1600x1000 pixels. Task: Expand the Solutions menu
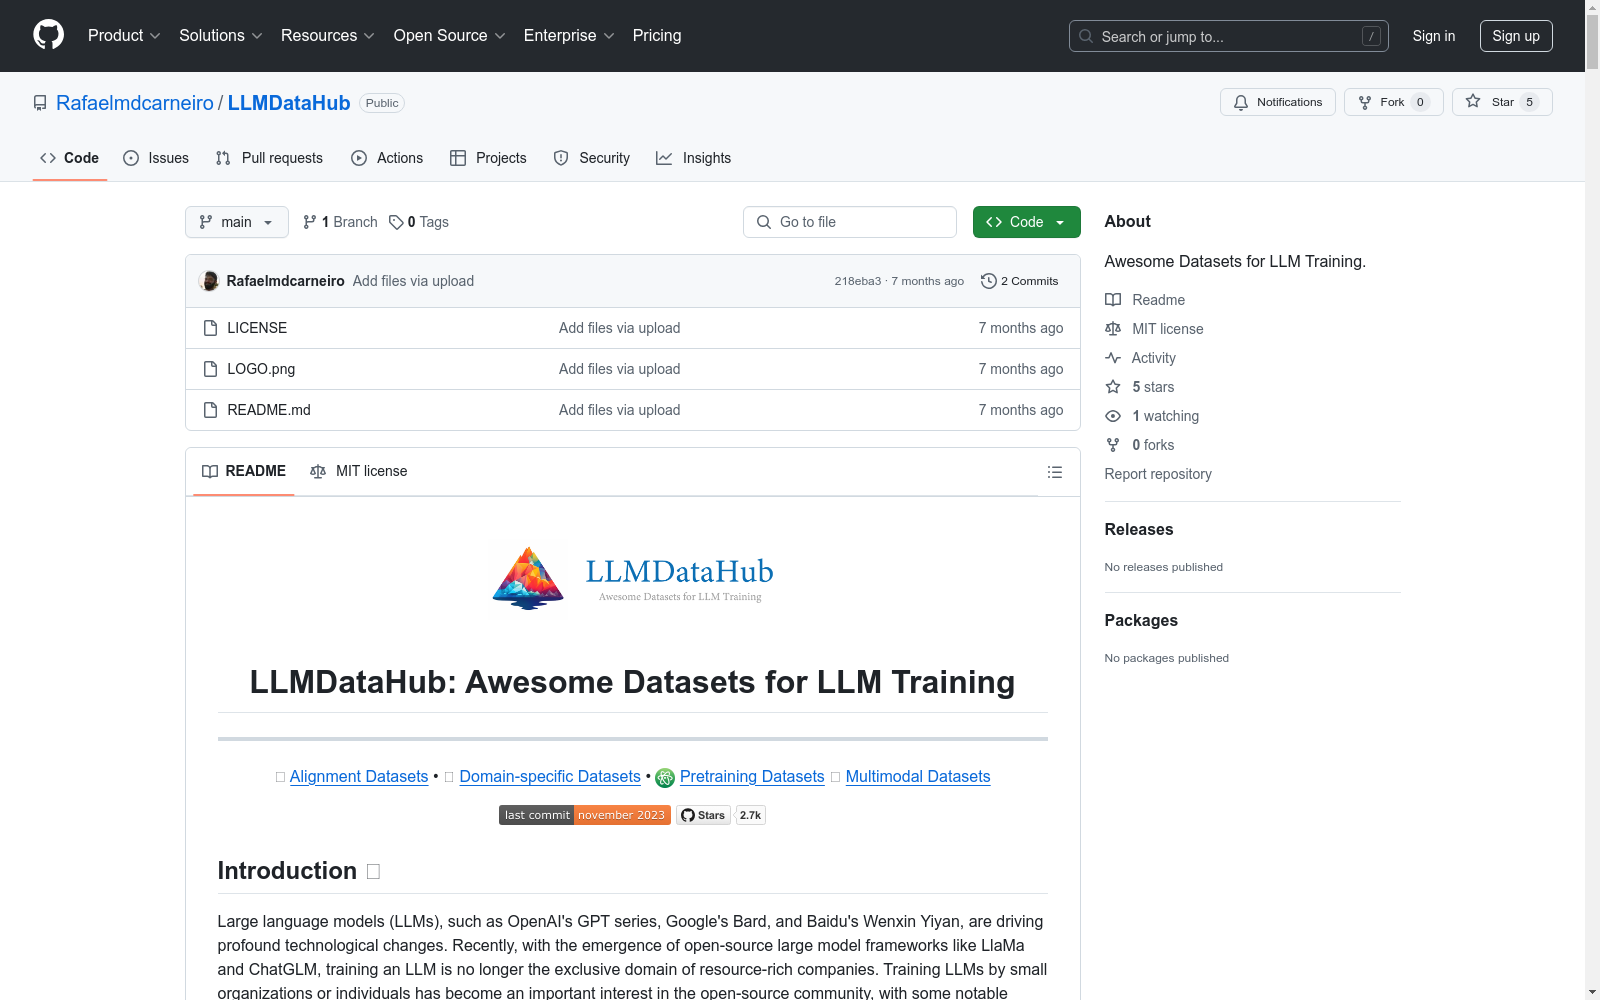[221, 36]
